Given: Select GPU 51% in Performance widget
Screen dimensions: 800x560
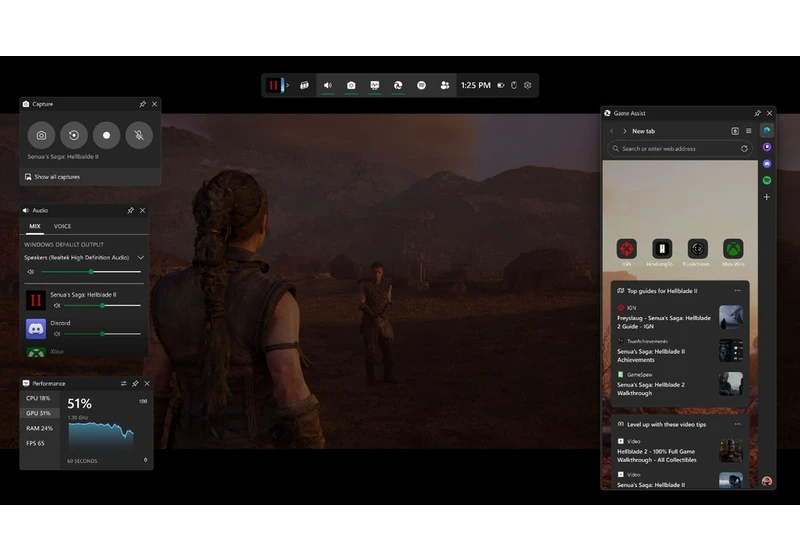Looking at the screenshot, I should point(40,413).
